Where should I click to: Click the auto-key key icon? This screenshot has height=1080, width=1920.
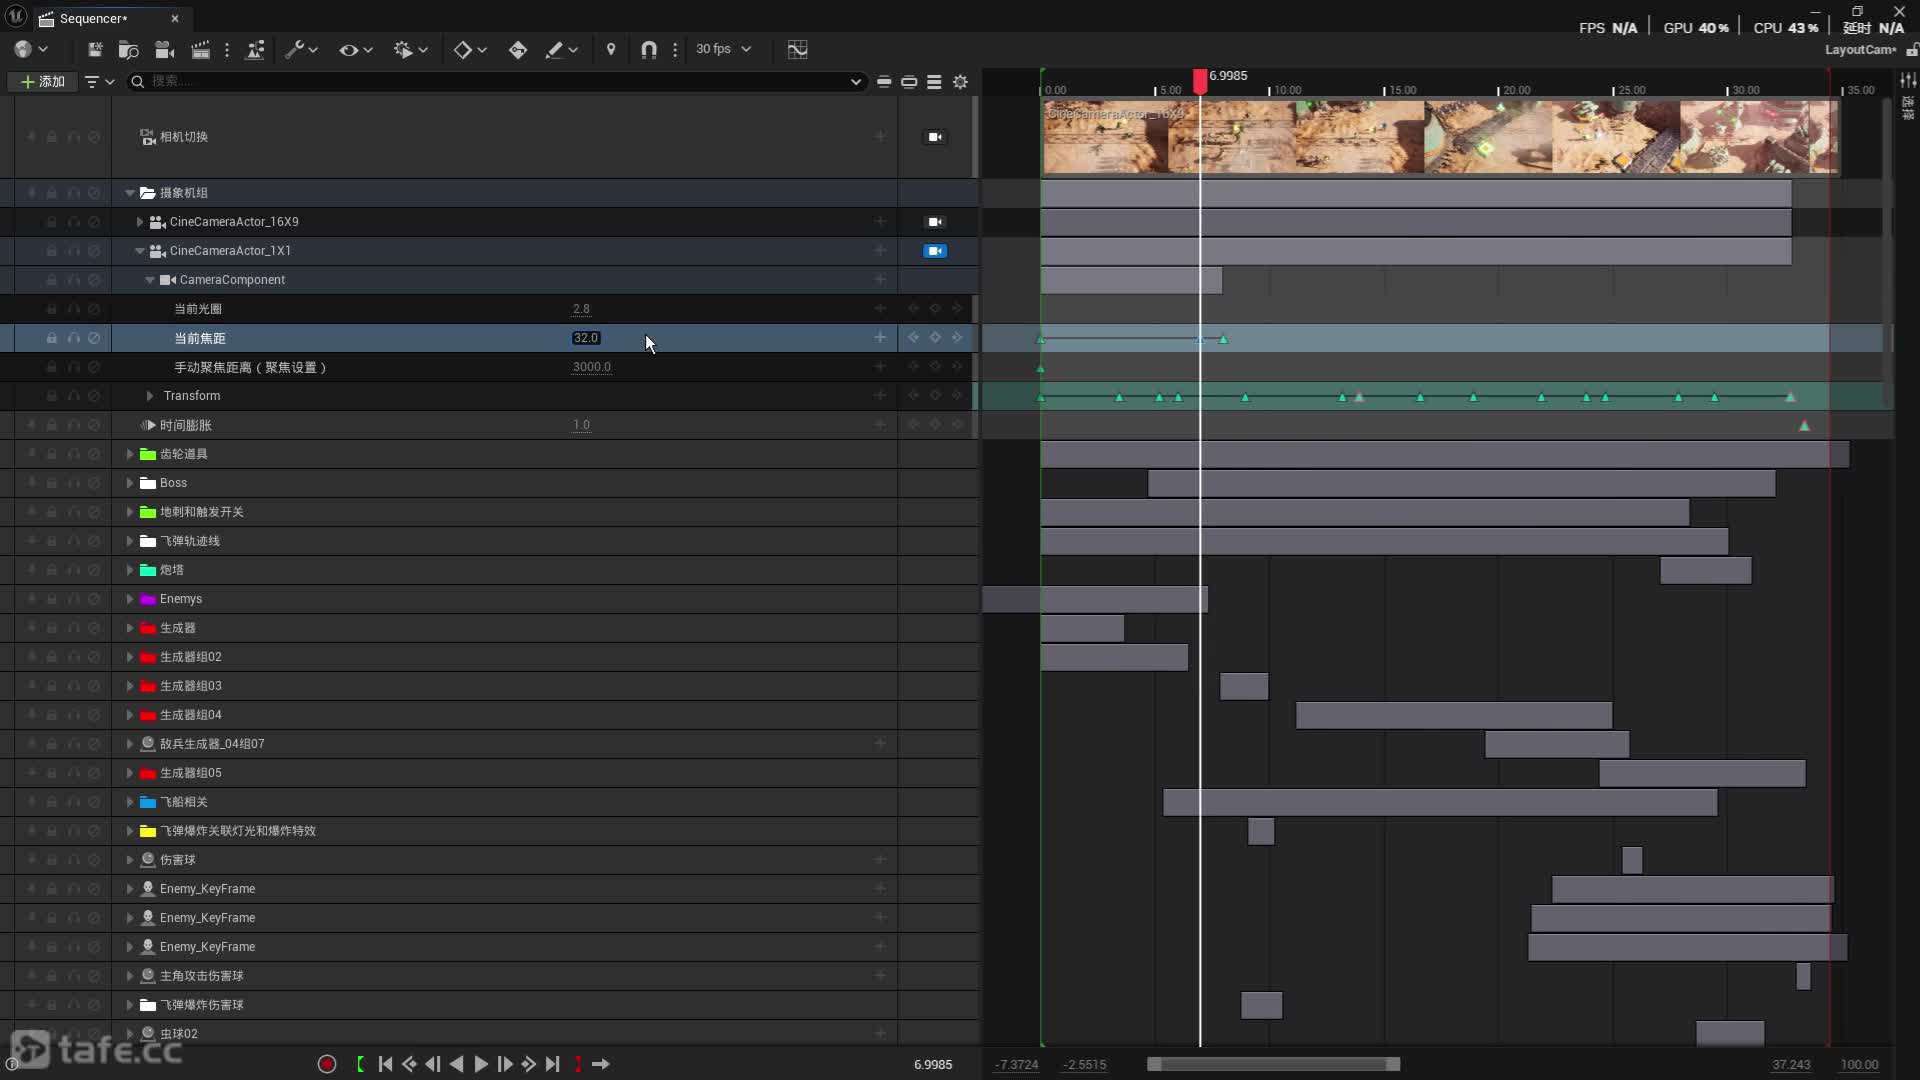pos(517,49)
